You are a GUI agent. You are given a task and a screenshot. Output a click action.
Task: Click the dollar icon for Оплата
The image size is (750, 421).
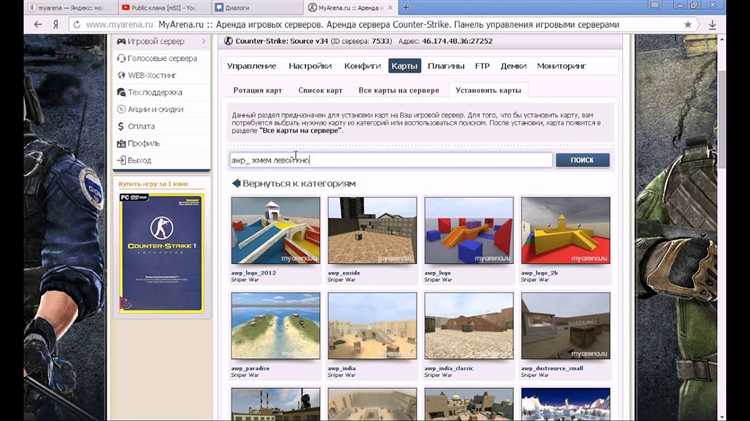point(121,126)
